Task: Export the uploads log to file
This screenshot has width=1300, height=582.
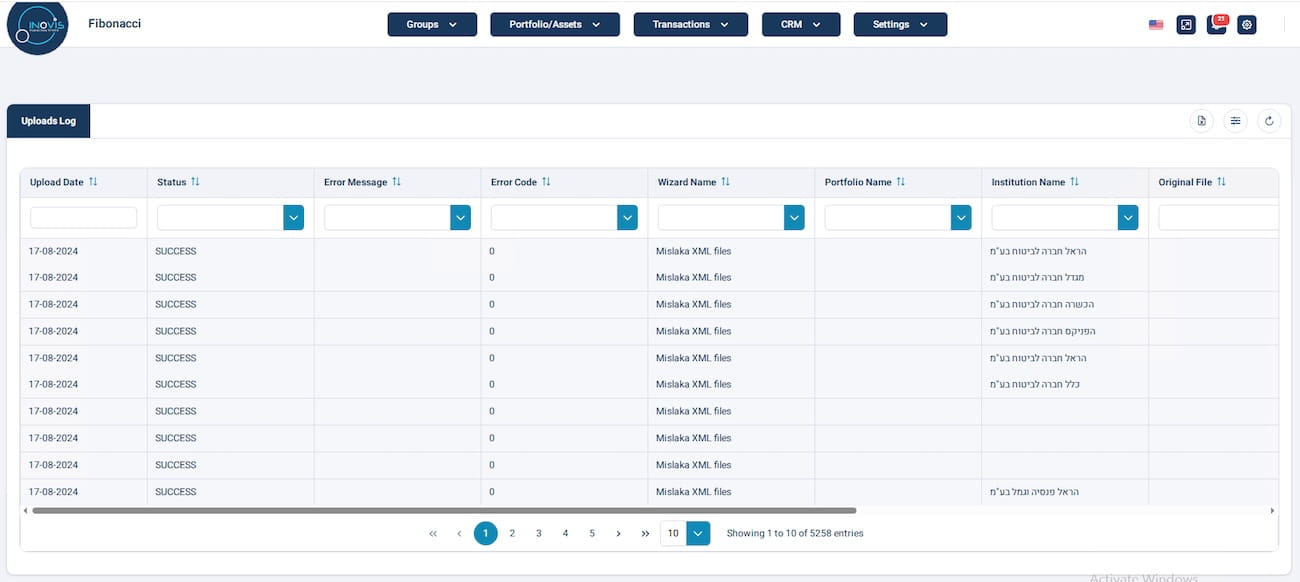Action: (1202, 121)
